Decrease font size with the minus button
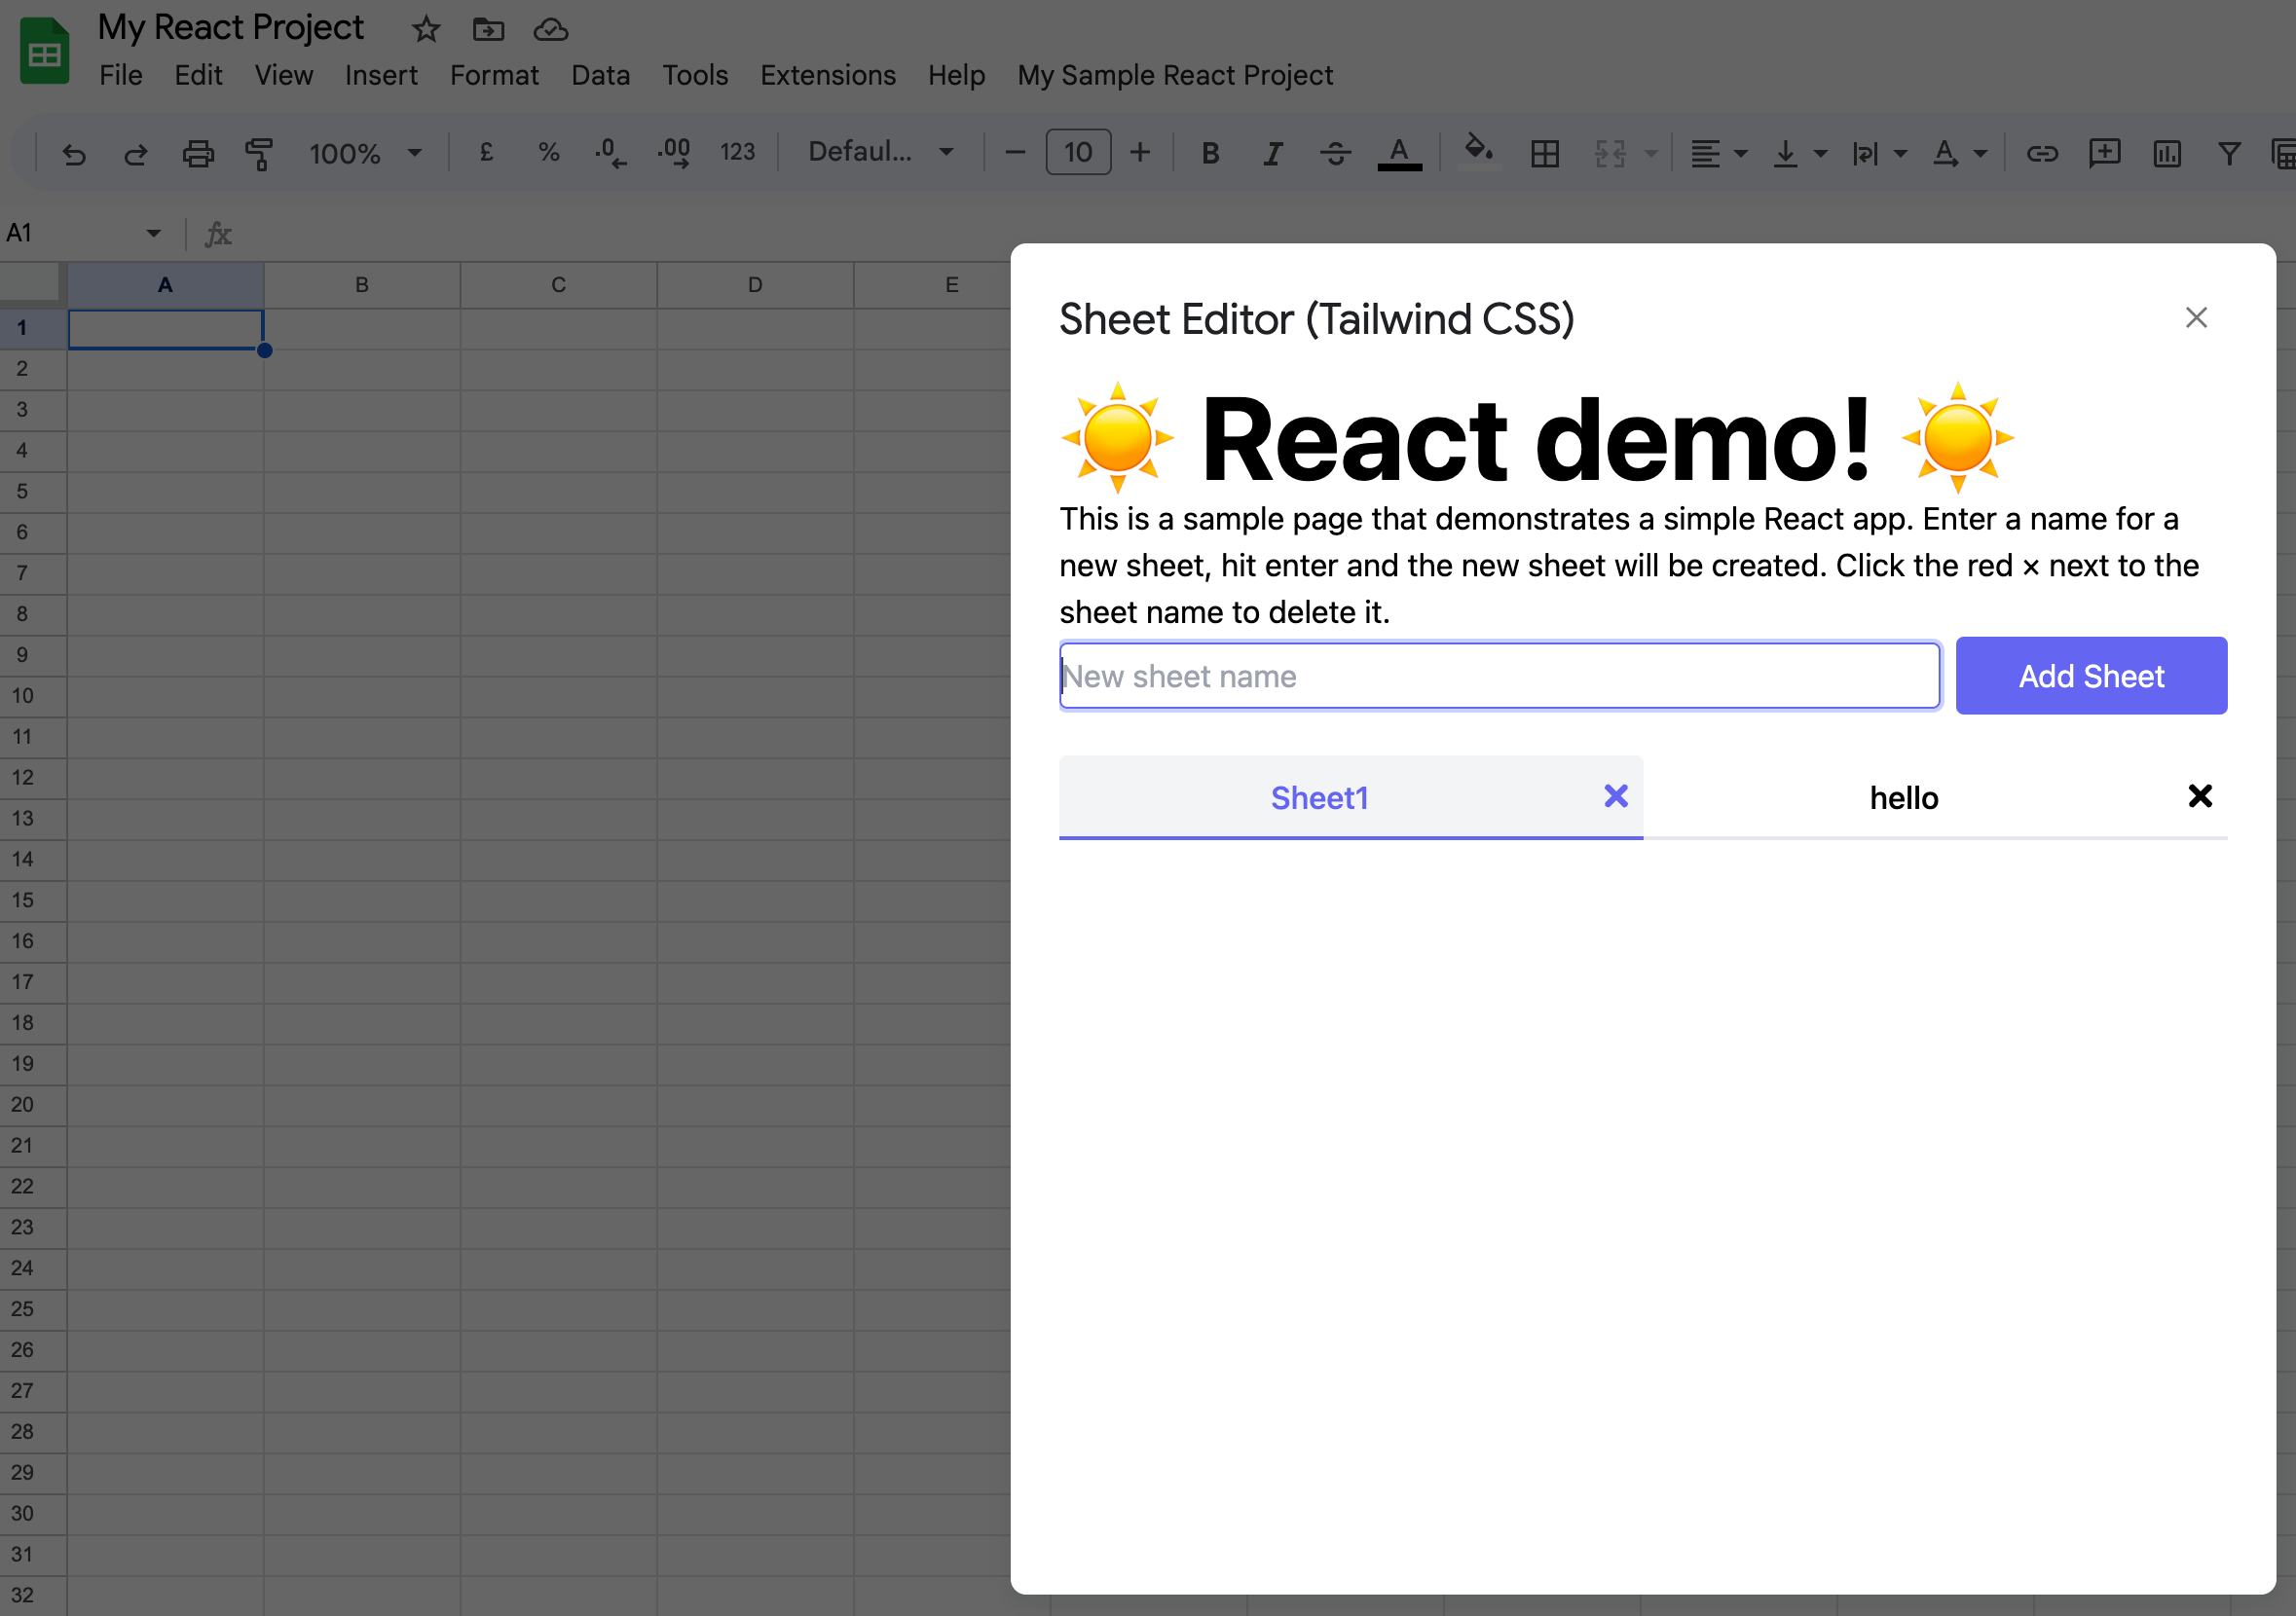 point(1015,152)
